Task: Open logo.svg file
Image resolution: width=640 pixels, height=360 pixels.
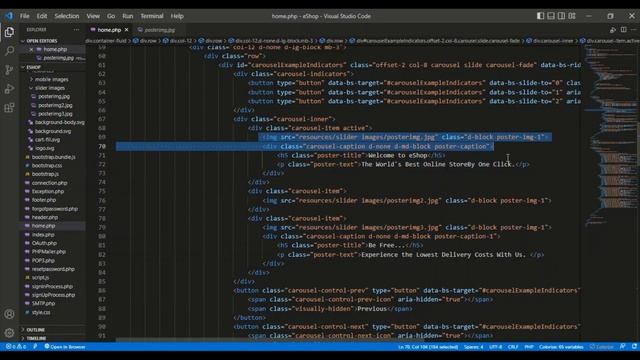Action: click(44, 148)
